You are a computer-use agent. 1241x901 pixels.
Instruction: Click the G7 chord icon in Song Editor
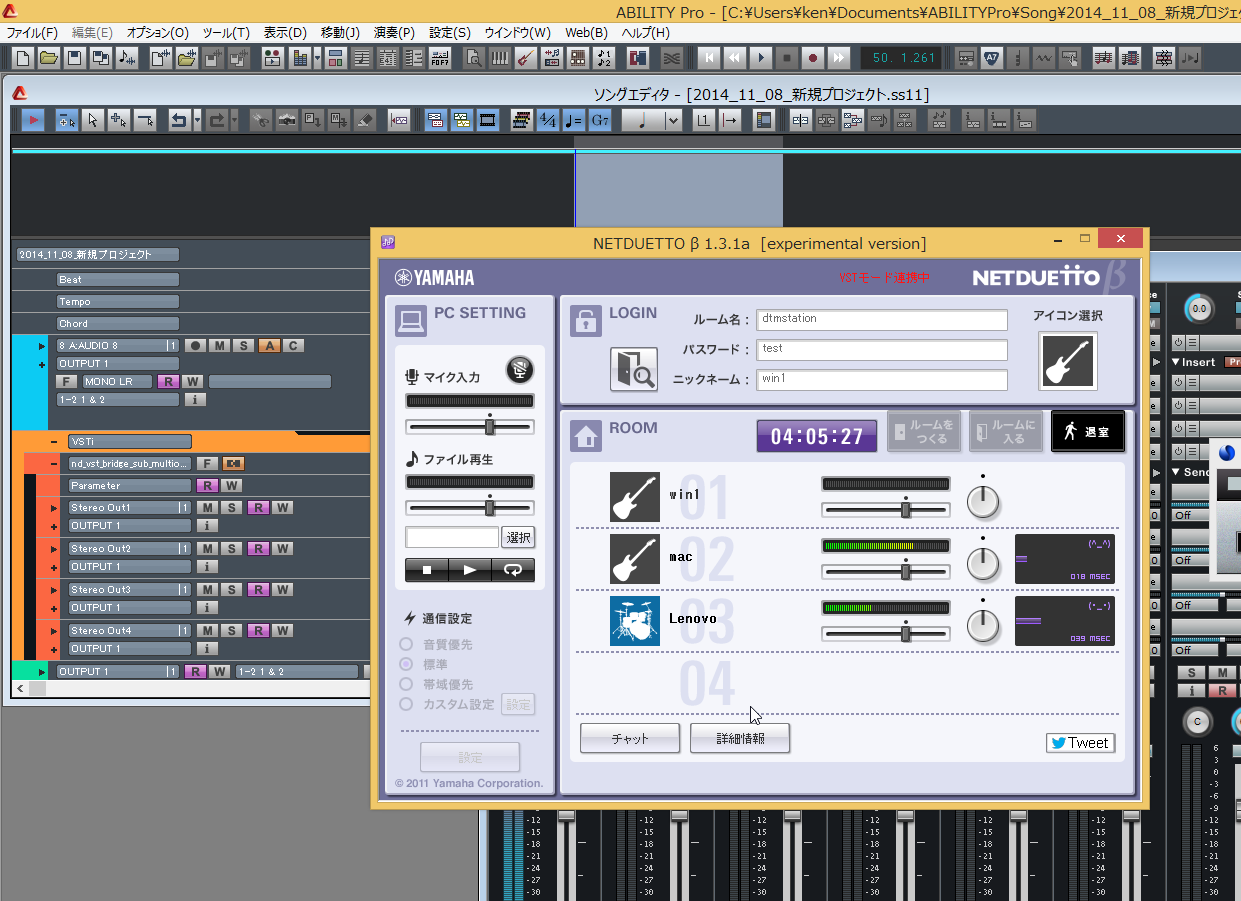click(x=600, y=121)
